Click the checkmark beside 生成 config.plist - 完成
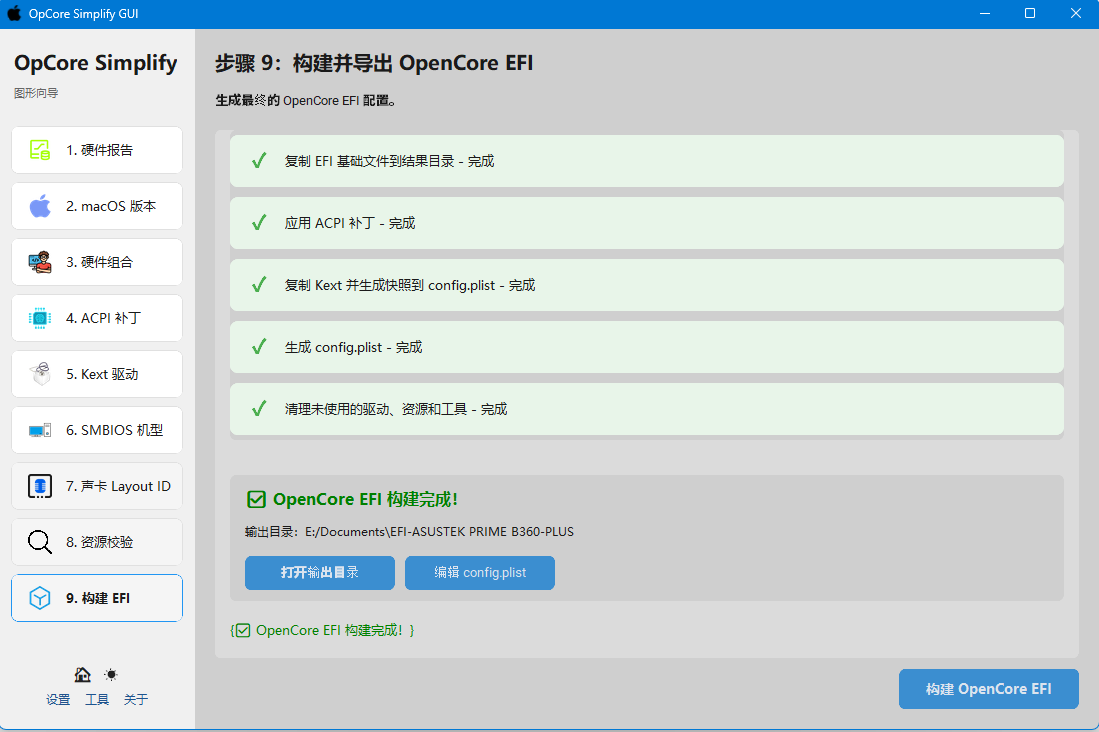1099x732 pixels. [x=259, y=346]
